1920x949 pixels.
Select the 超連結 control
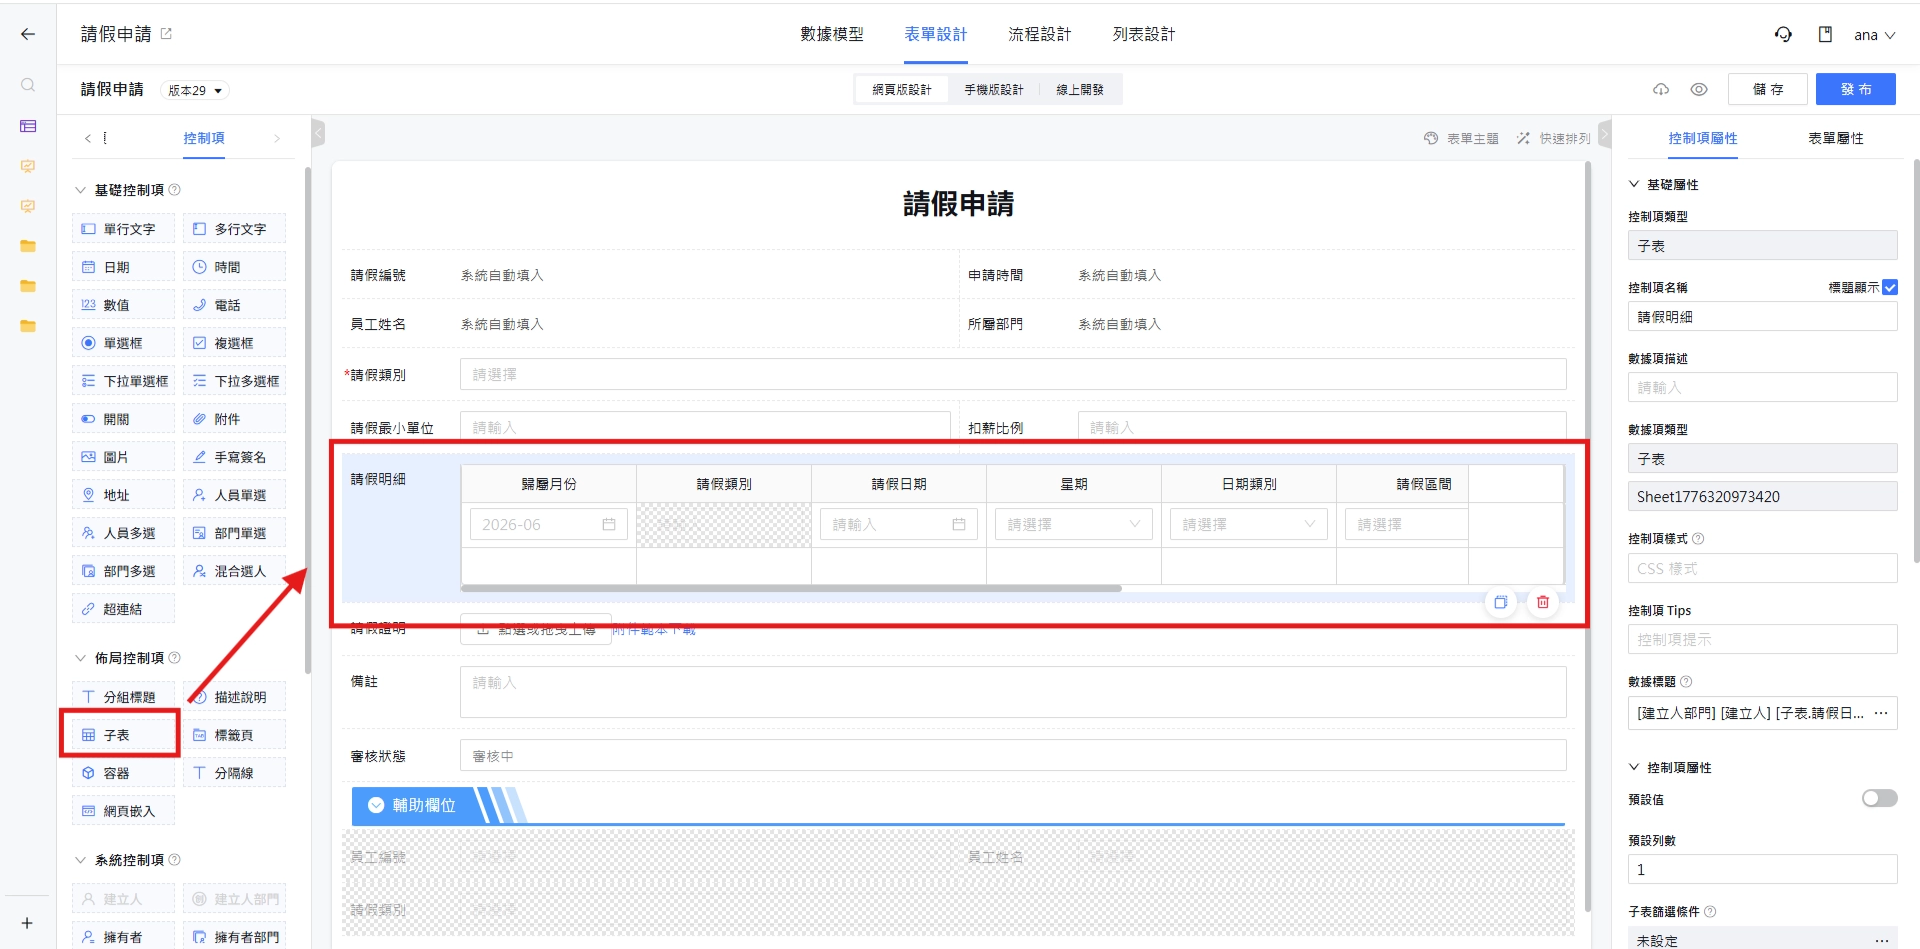(x=123, y=609)
